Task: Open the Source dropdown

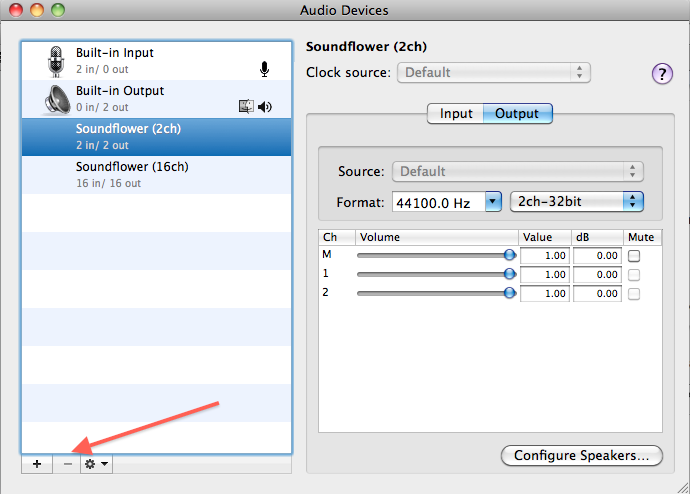Action: click(518, 172)
